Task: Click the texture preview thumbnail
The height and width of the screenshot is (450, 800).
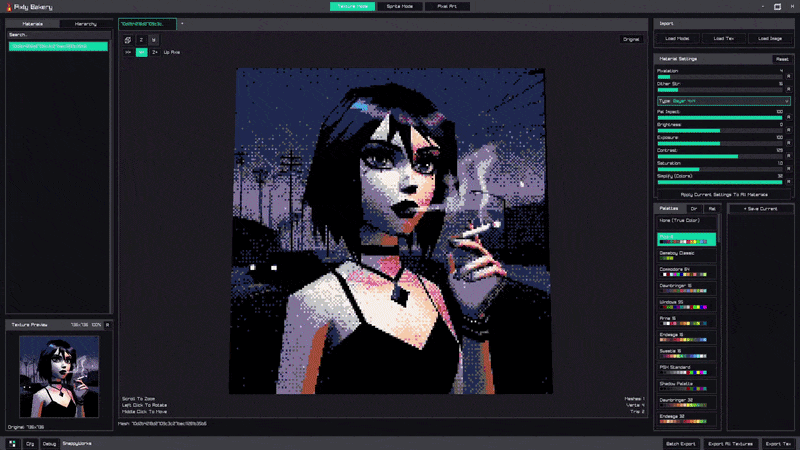Action: pyautogui.click(x=59, y=377)
